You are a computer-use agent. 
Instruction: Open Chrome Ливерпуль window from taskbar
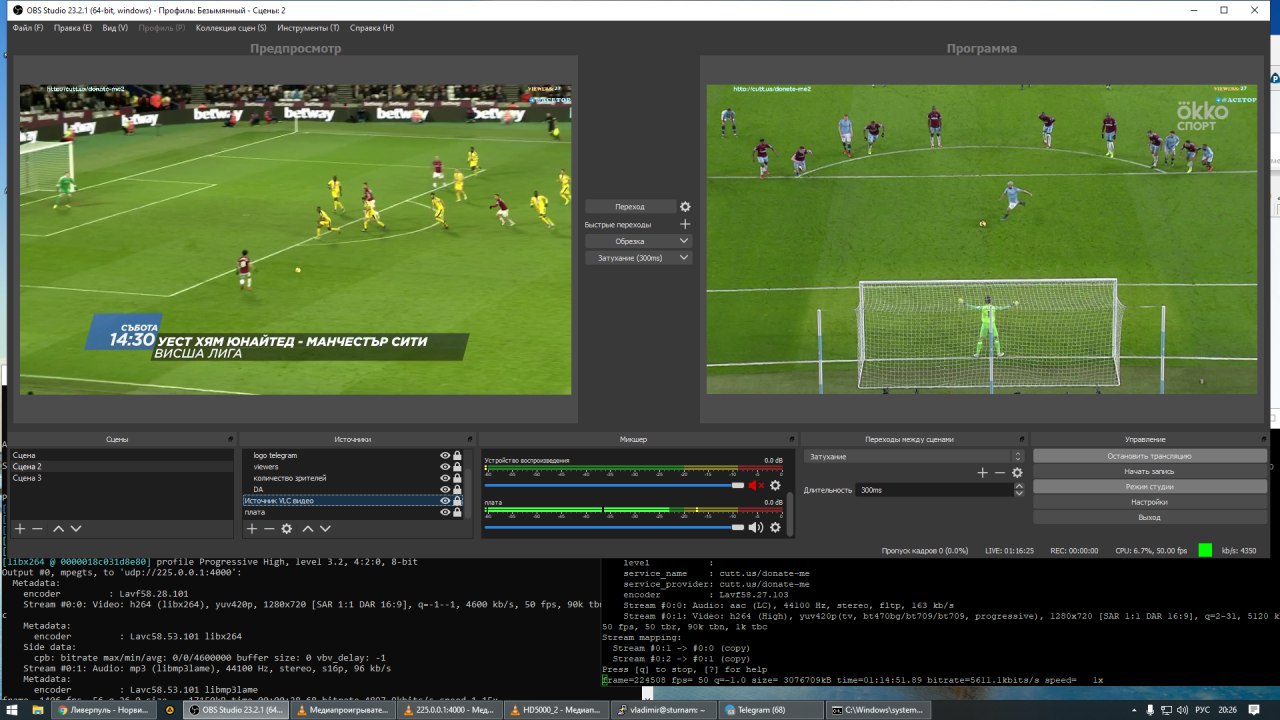[102, 710]
